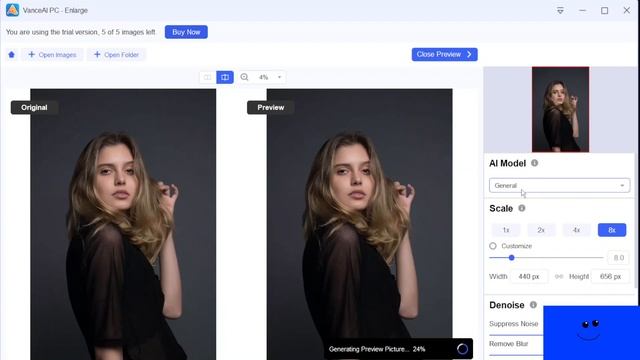
Task: Click the loading spinner icon
Action: pos(462,349)
